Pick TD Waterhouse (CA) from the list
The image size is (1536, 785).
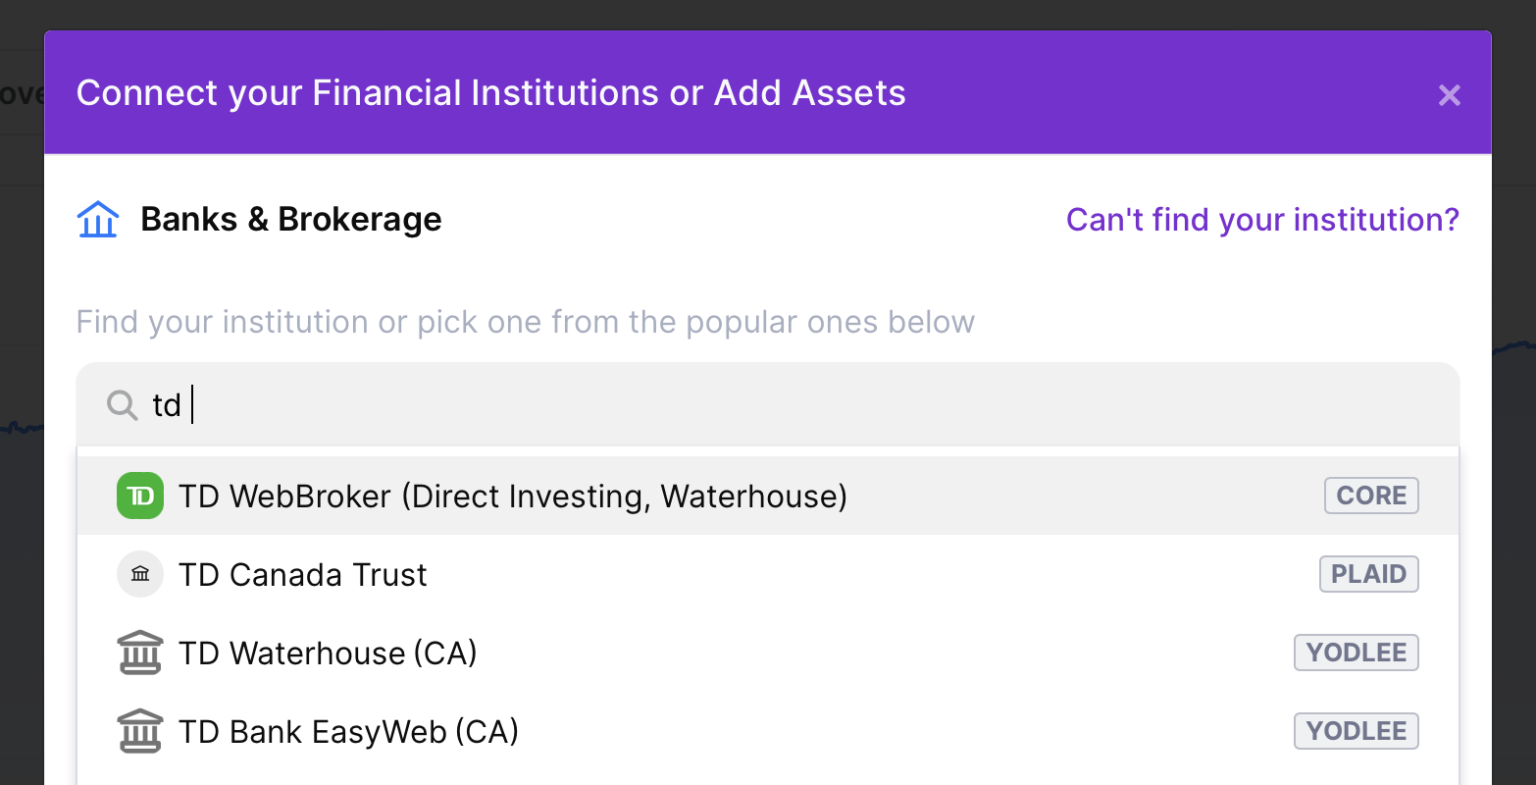tap(327, 653)
